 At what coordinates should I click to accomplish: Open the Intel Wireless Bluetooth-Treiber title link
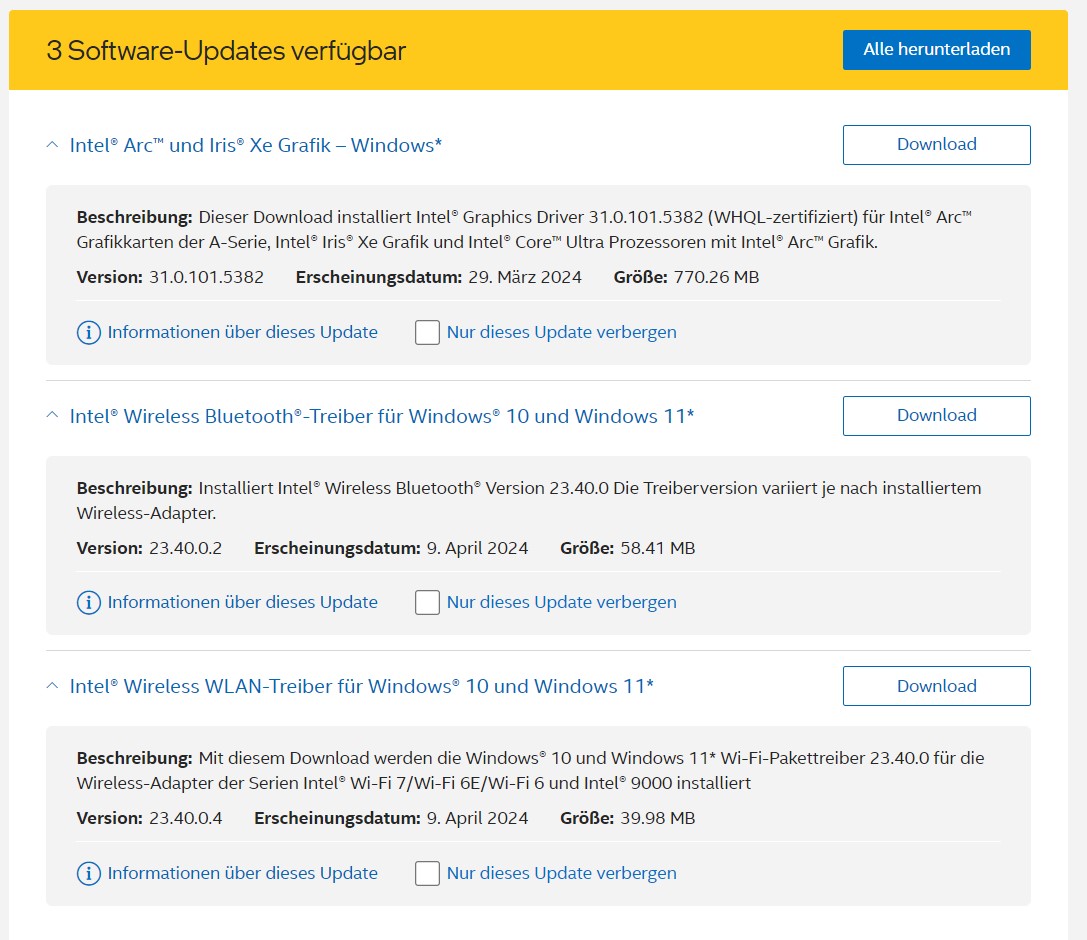coord(381,416)
